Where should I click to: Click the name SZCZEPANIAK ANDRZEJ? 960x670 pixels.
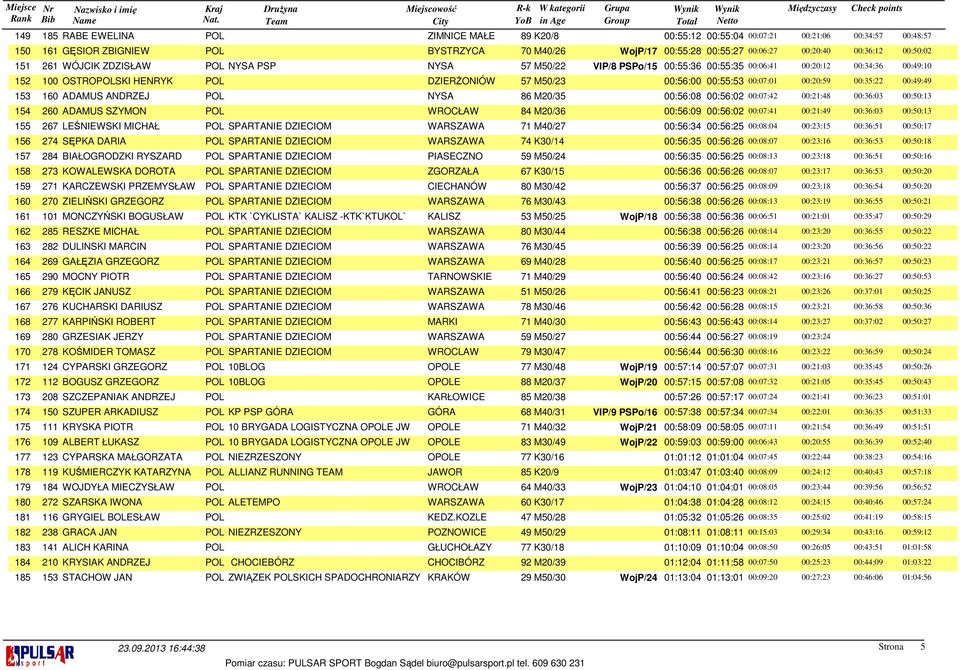[119, 396]
